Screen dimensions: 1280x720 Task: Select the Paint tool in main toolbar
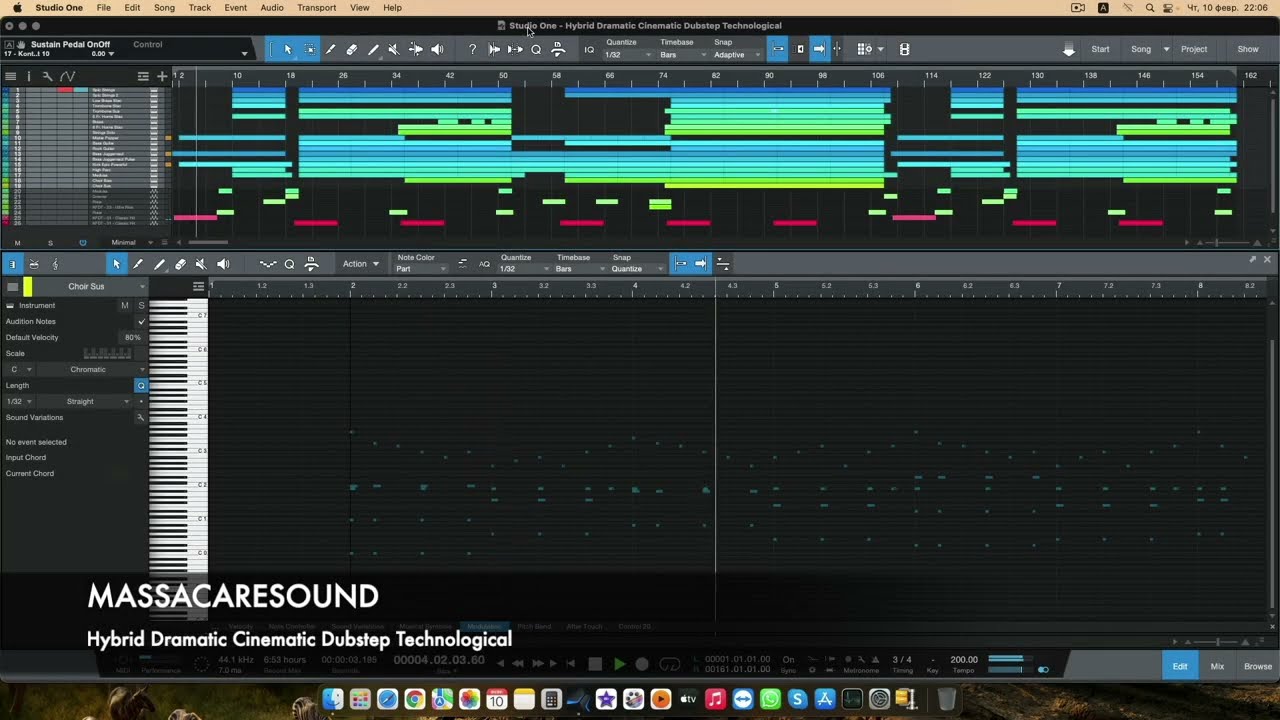click(373, 49)
